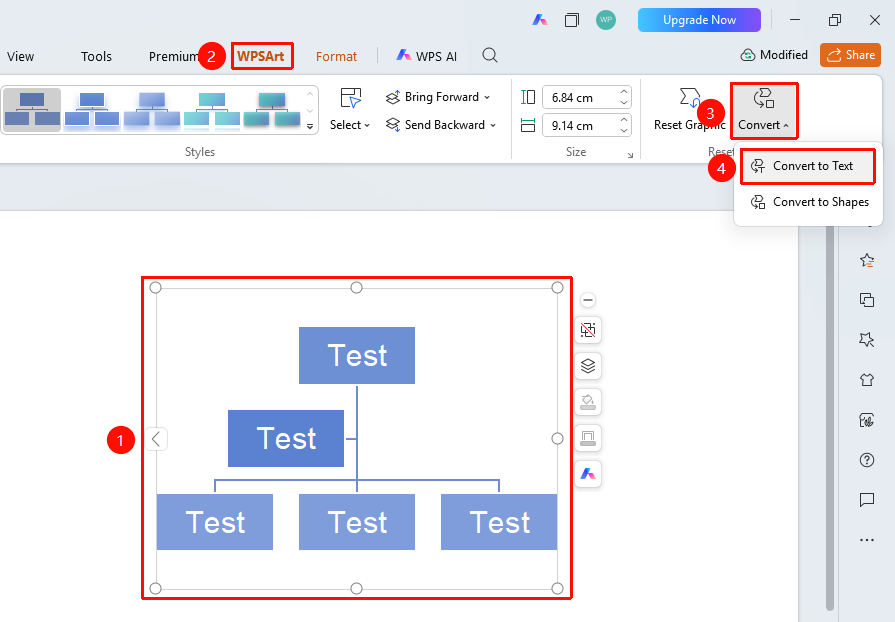Select the first flat blue style thumbnail
The image size is (895, 622).
pos(32,110)
